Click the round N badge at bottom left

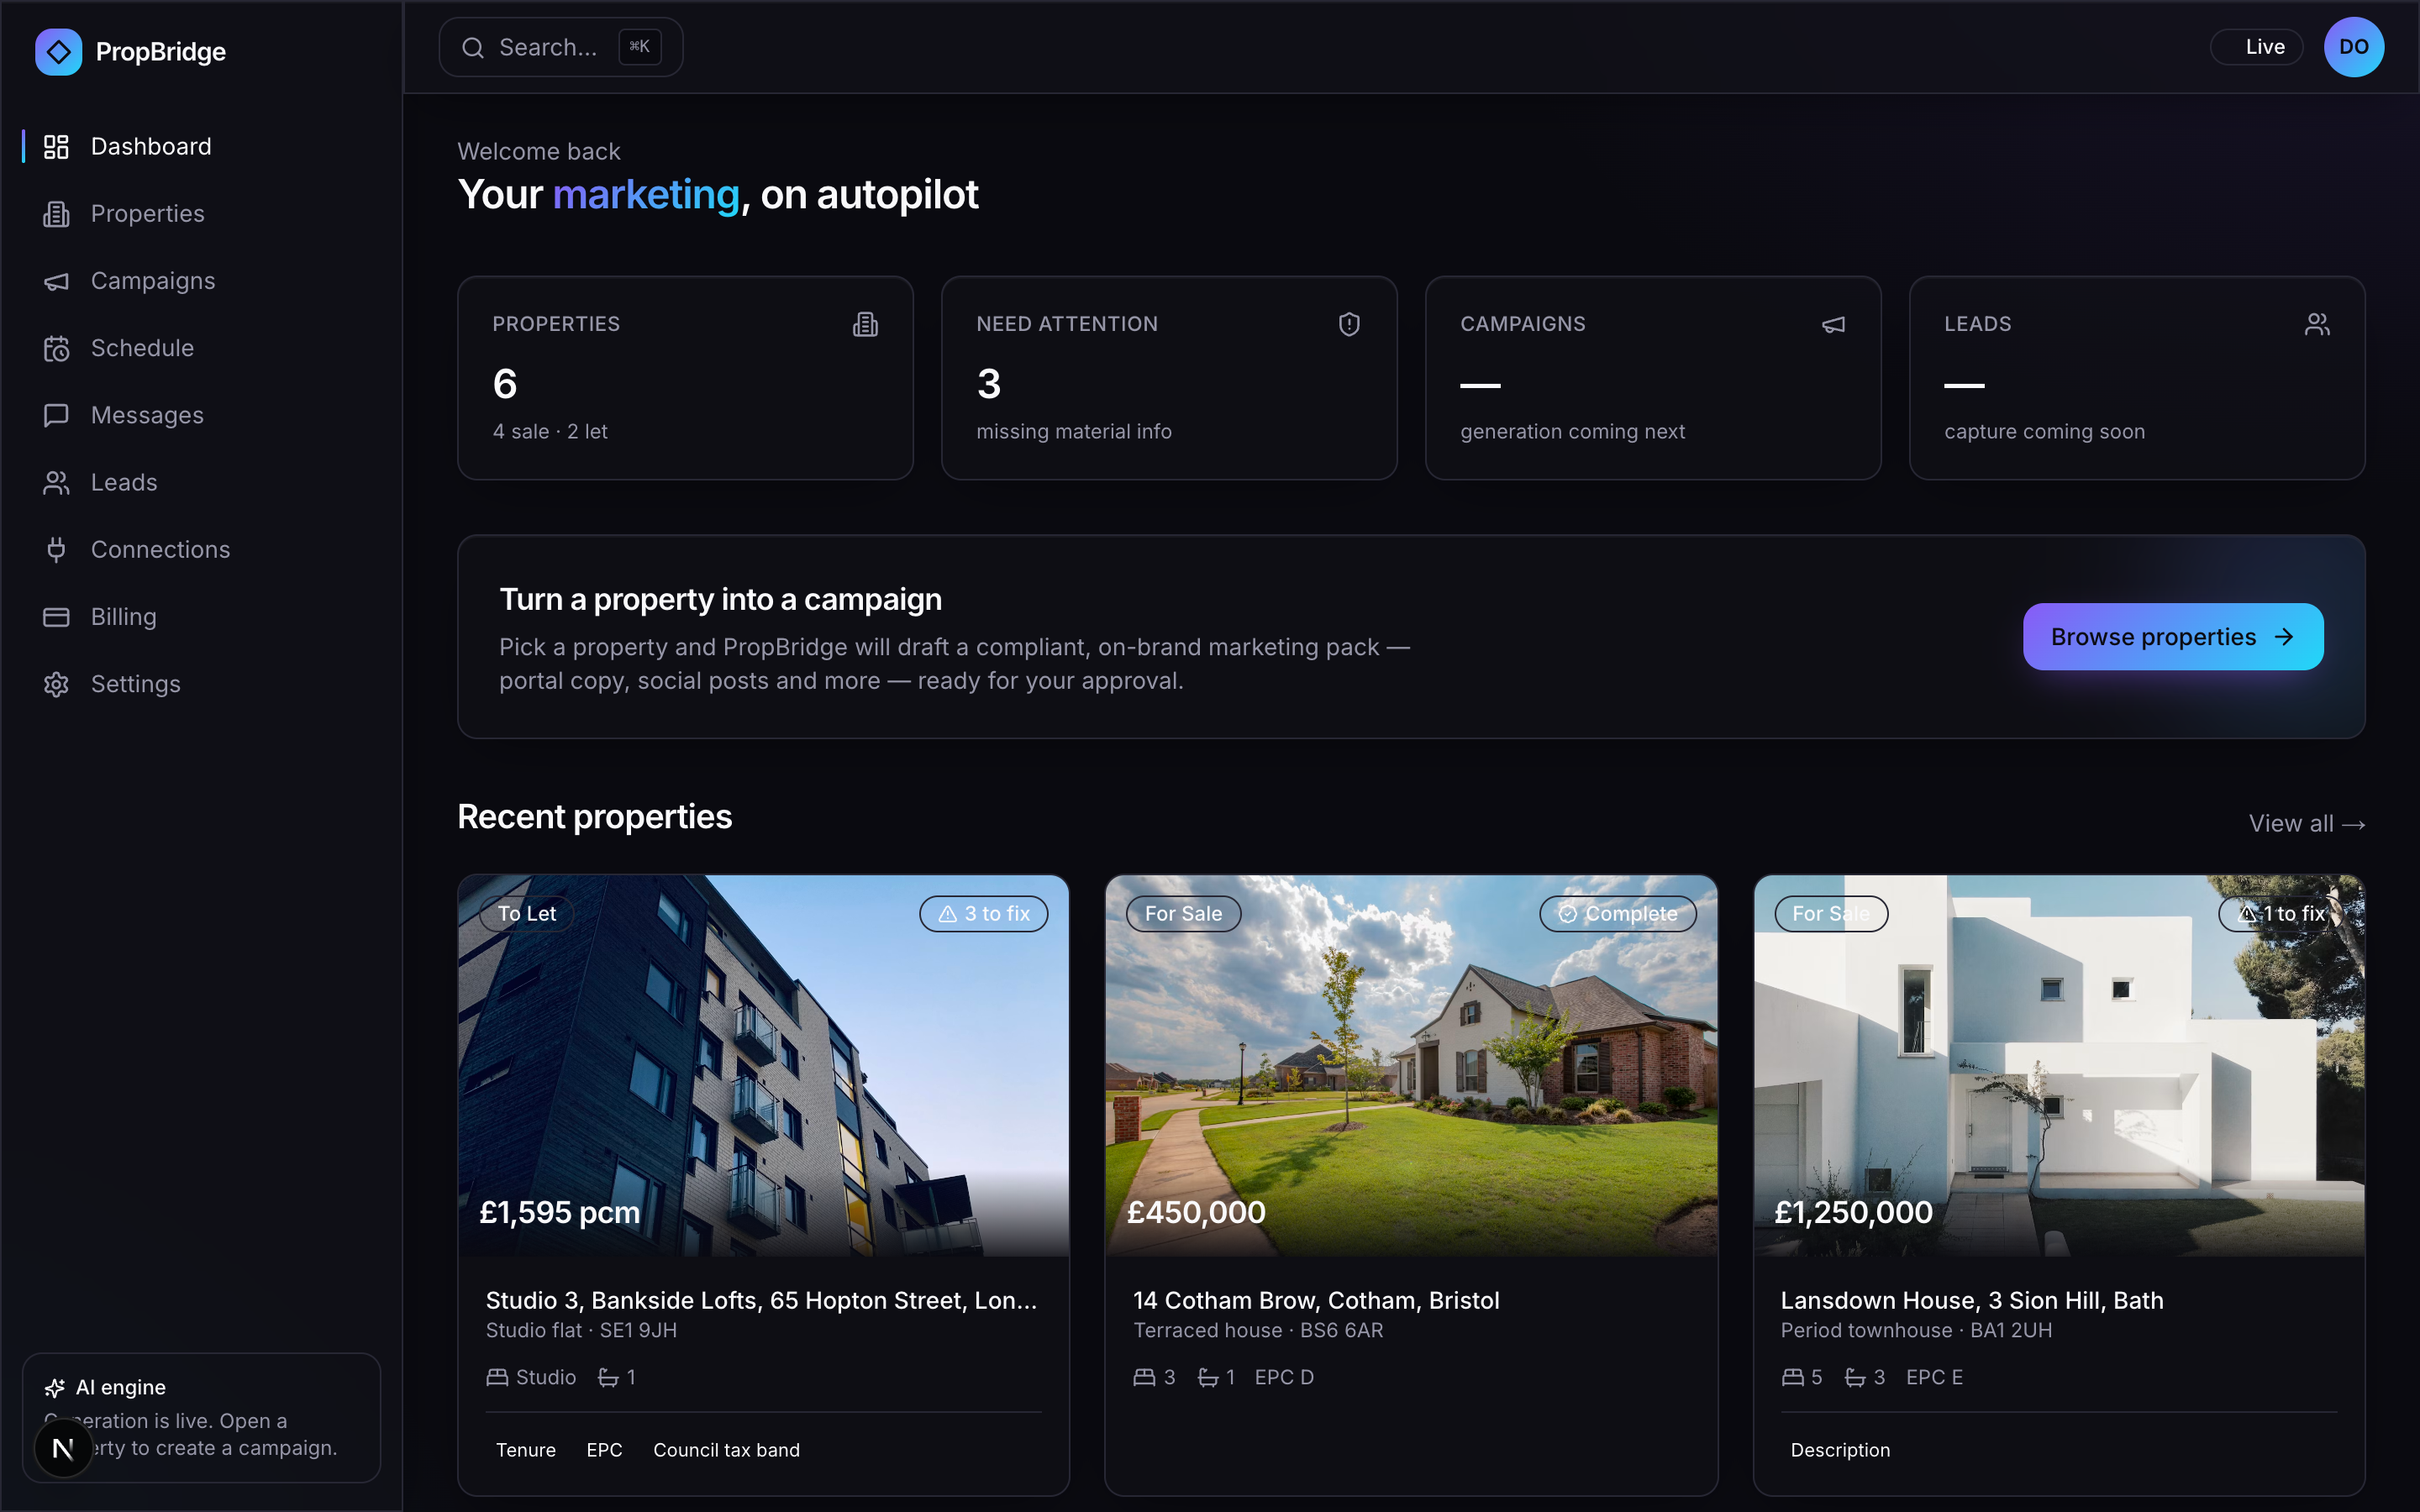63,1448
